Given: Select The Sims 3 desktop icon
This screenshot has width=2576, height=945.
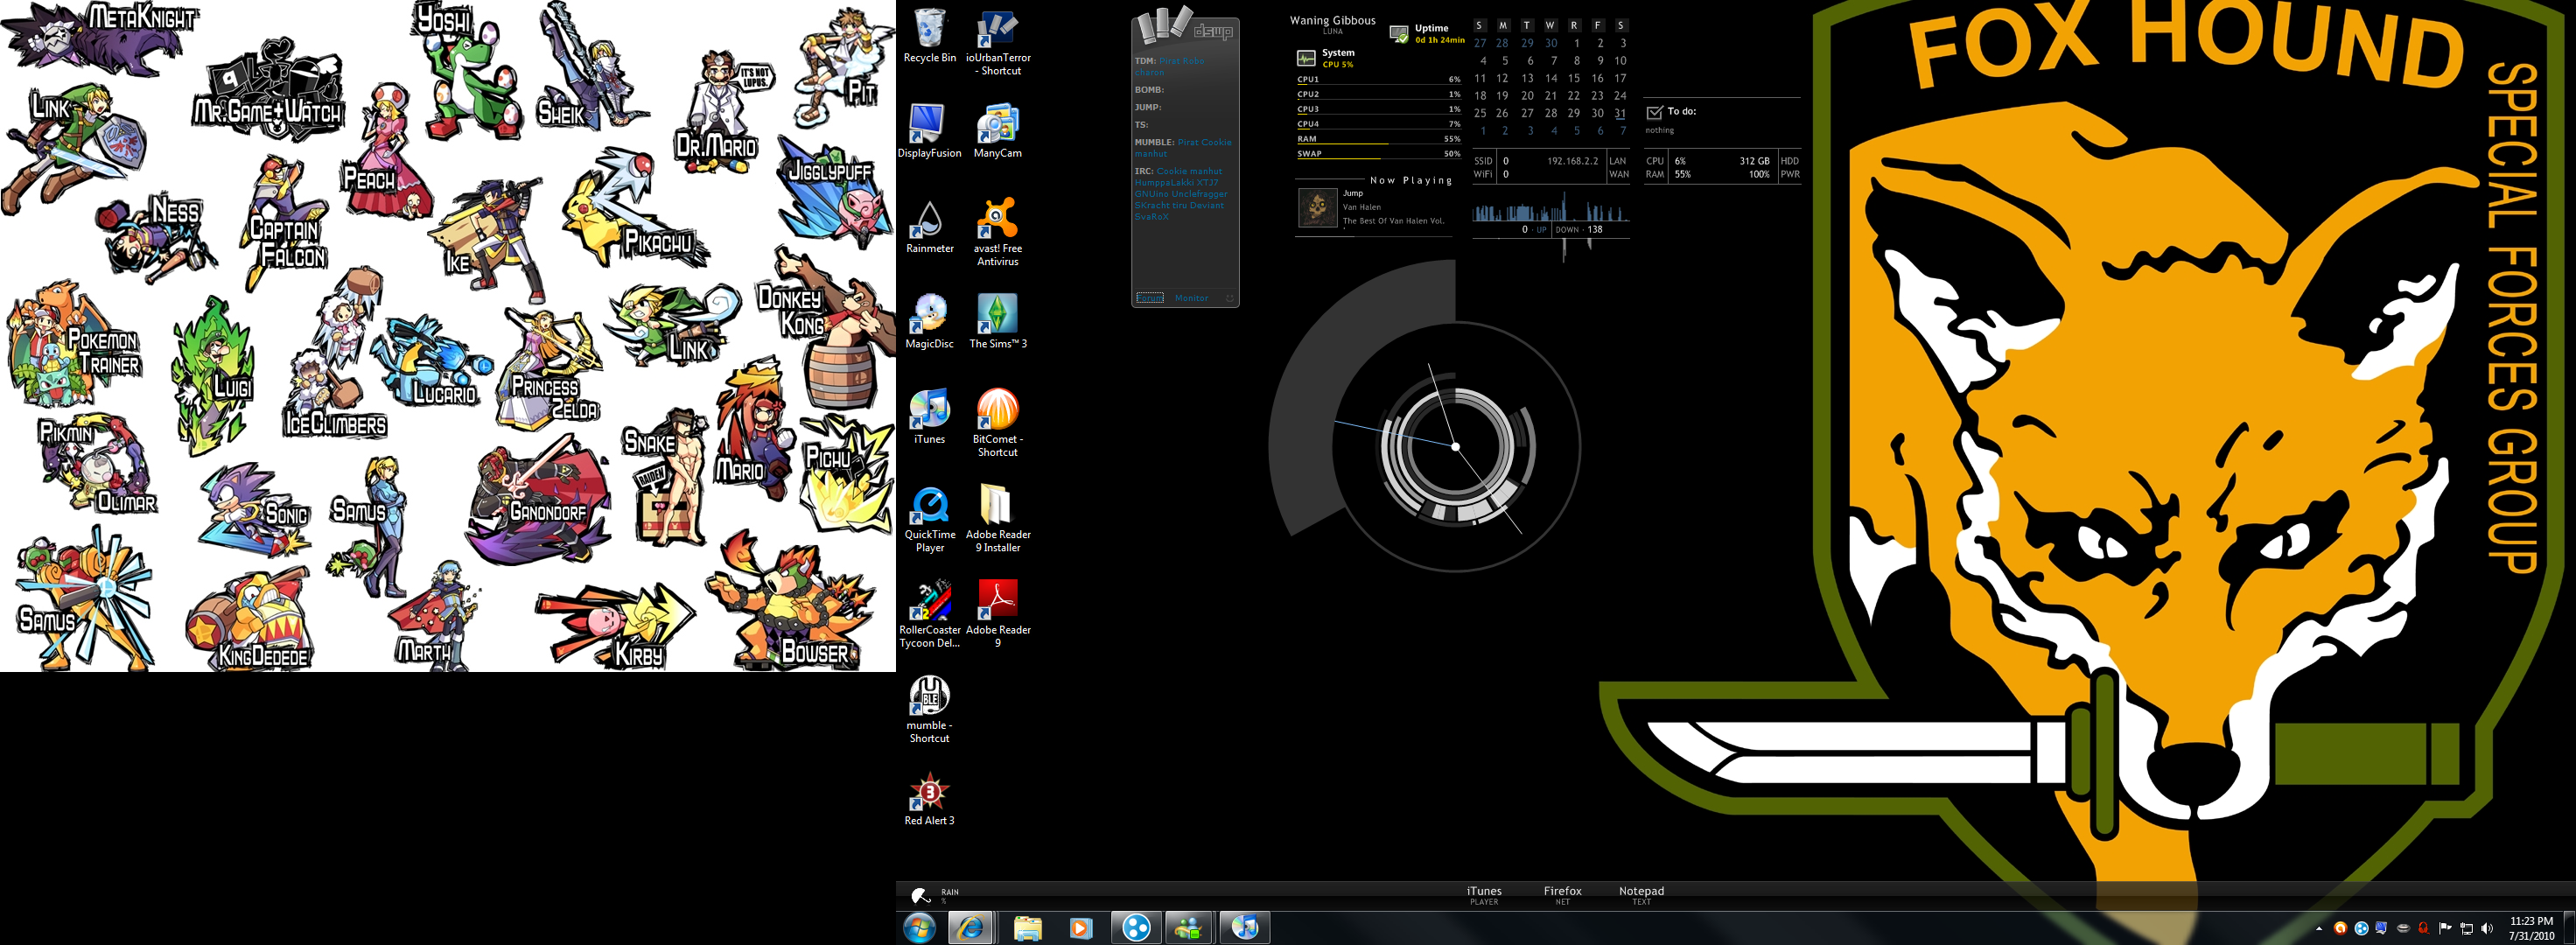Looking at the screenshot, I should (x=998, y=321).
